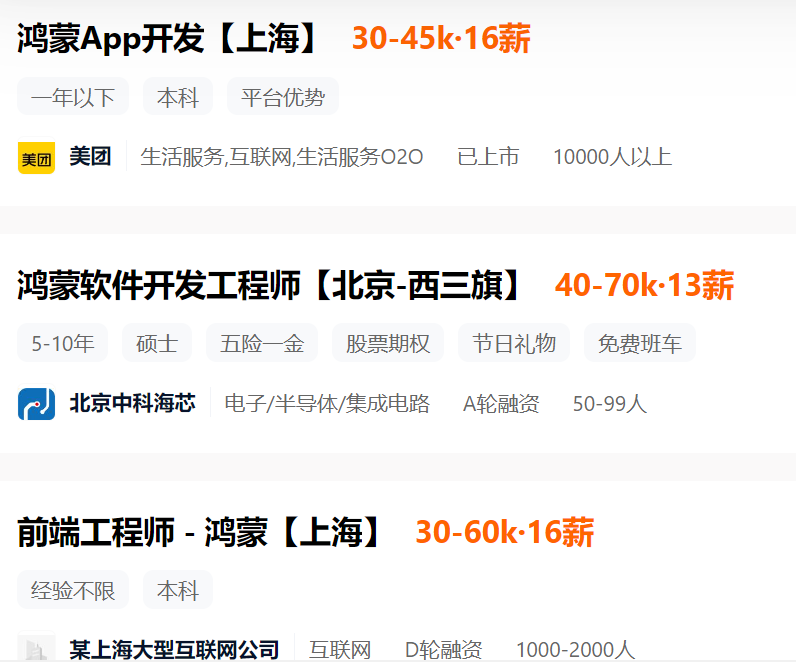Click the 一年以下 experience tag
The image size is (796, 662).
tap(73, 96)
